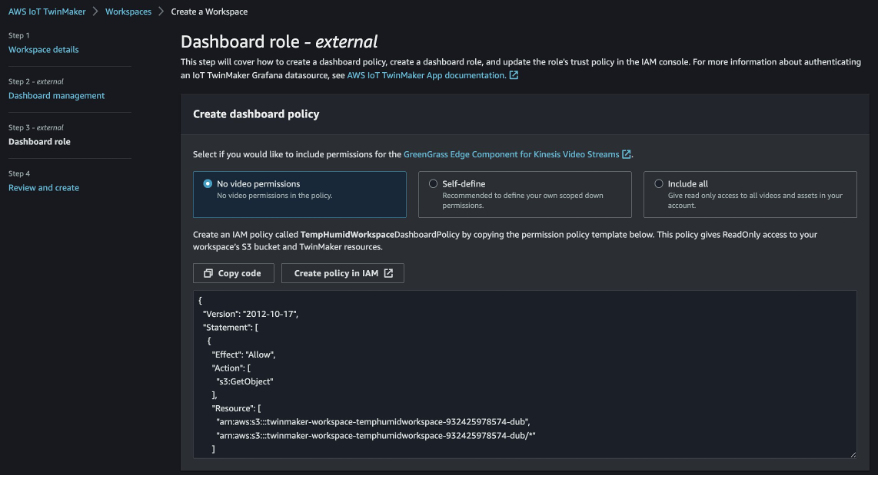879x477 pixels.
Task: Open Dashboard management step
Action: click(56, 95)
